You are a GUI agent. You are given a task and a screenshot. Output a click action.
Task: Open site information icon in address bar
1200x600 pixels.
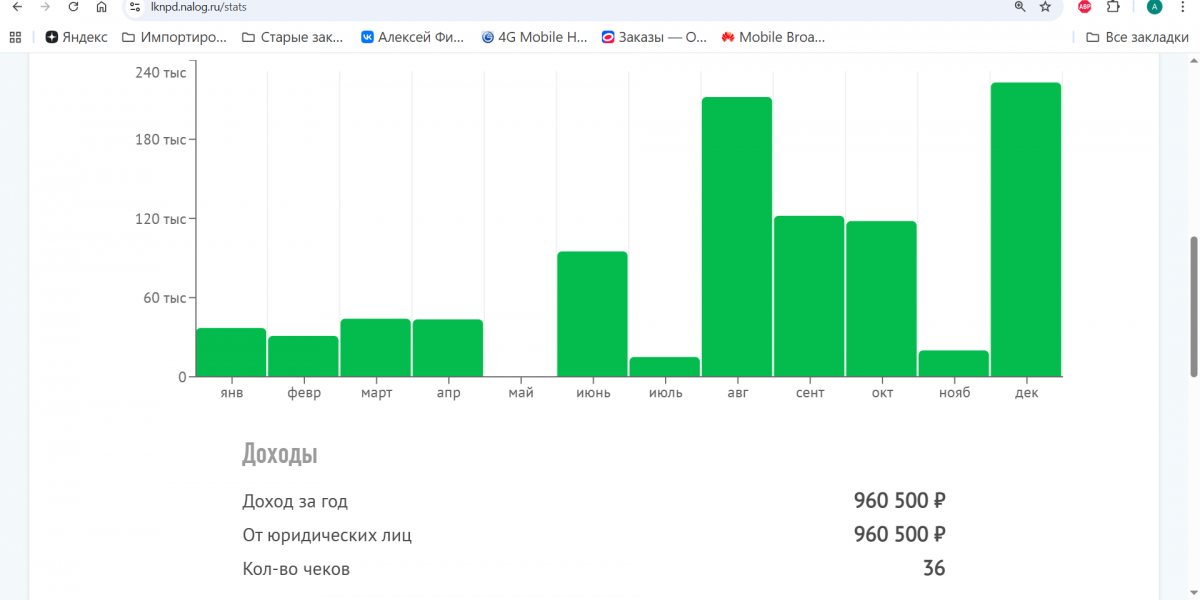coord(136,7)
